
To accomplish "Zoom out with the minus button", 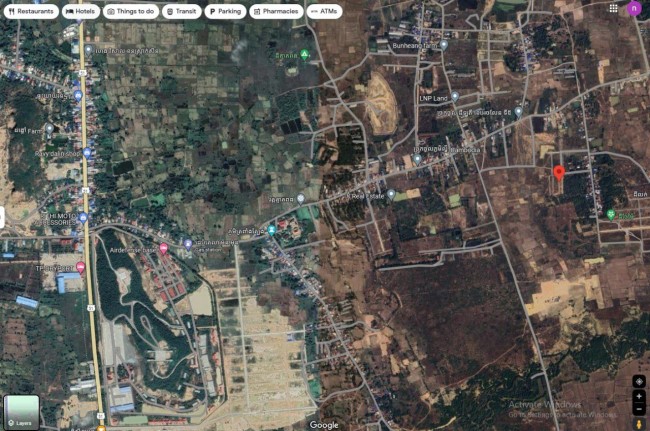I will click(x=639, y=409).
